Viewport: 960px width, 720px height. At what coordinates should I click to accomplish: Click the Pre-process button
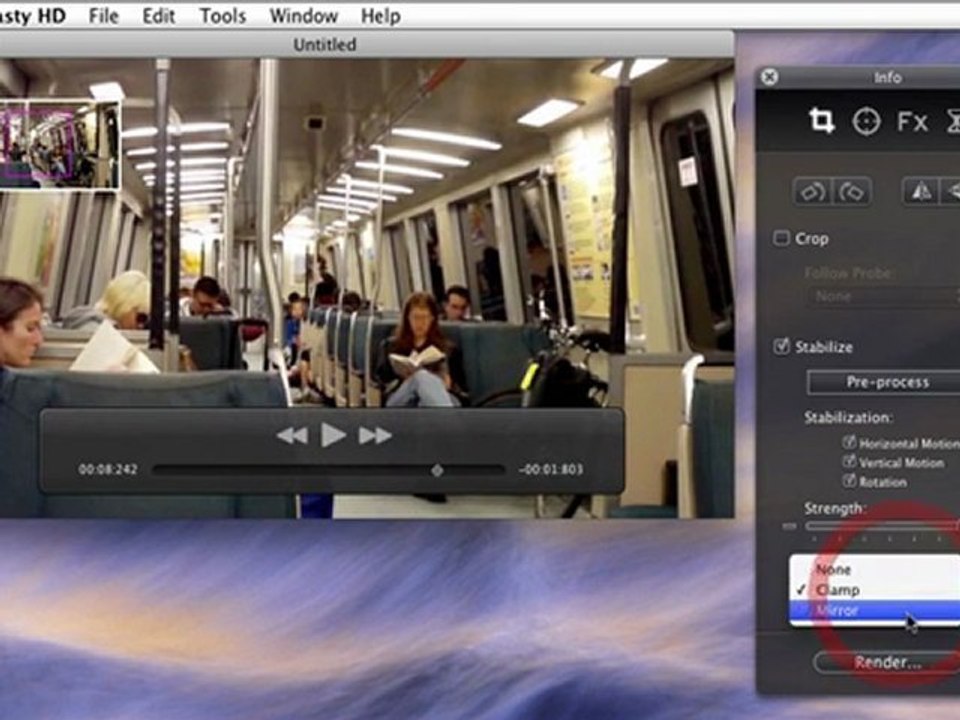[x=883, y=382]
